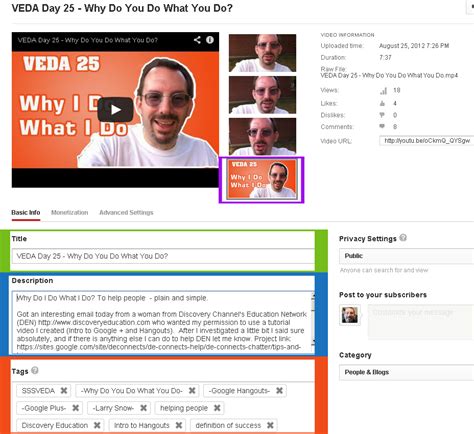Click the description scrollbar up arrow

click(313, 295)
